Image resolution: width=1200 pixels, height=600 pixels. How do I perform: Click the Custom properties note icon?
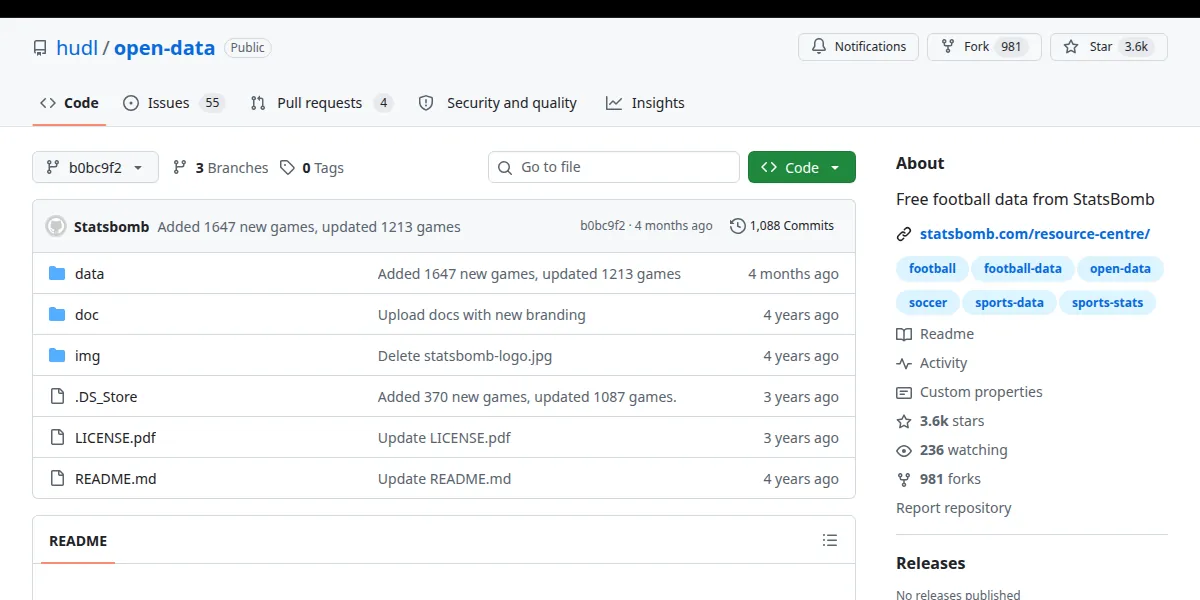click(904, 392)
